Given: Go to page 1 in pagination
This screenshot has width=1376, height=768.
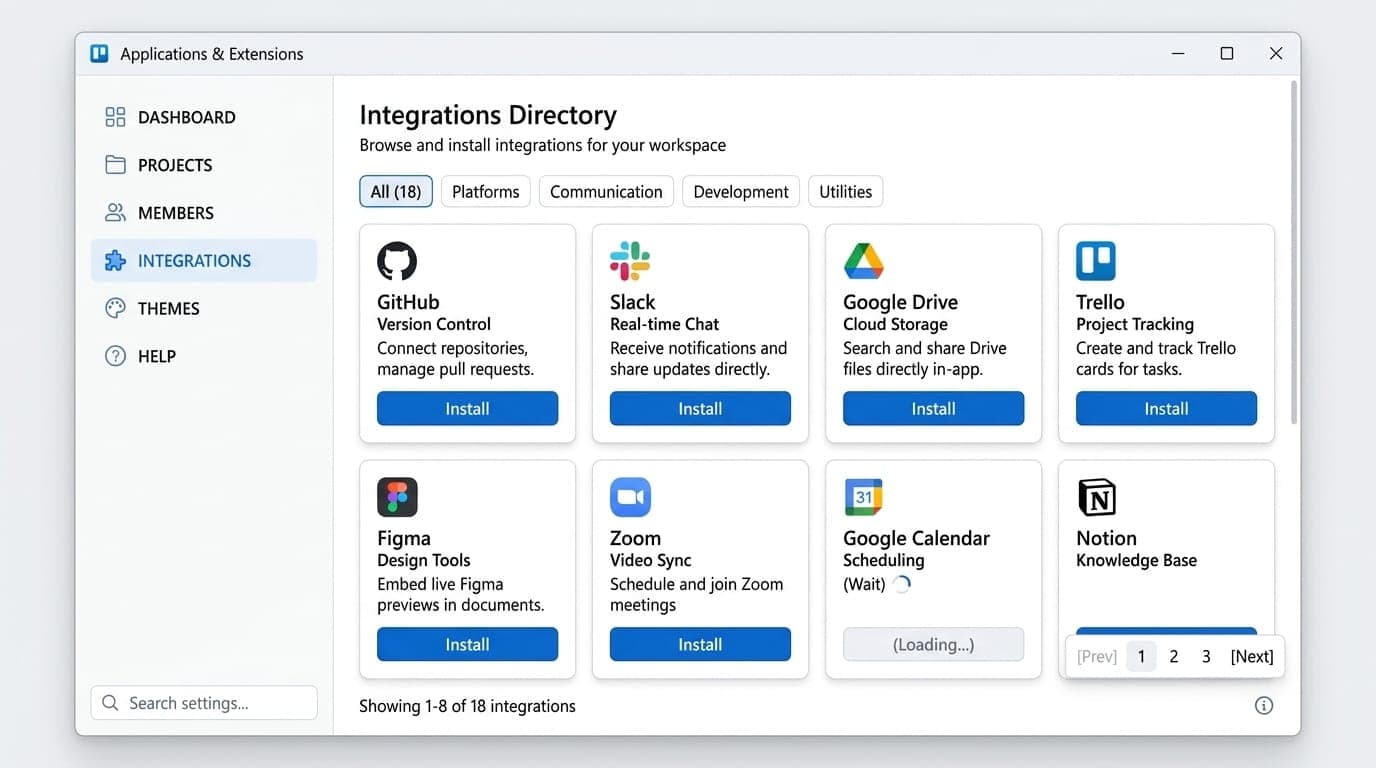Looking at the screenshot, I should [x=1141, y=657].
